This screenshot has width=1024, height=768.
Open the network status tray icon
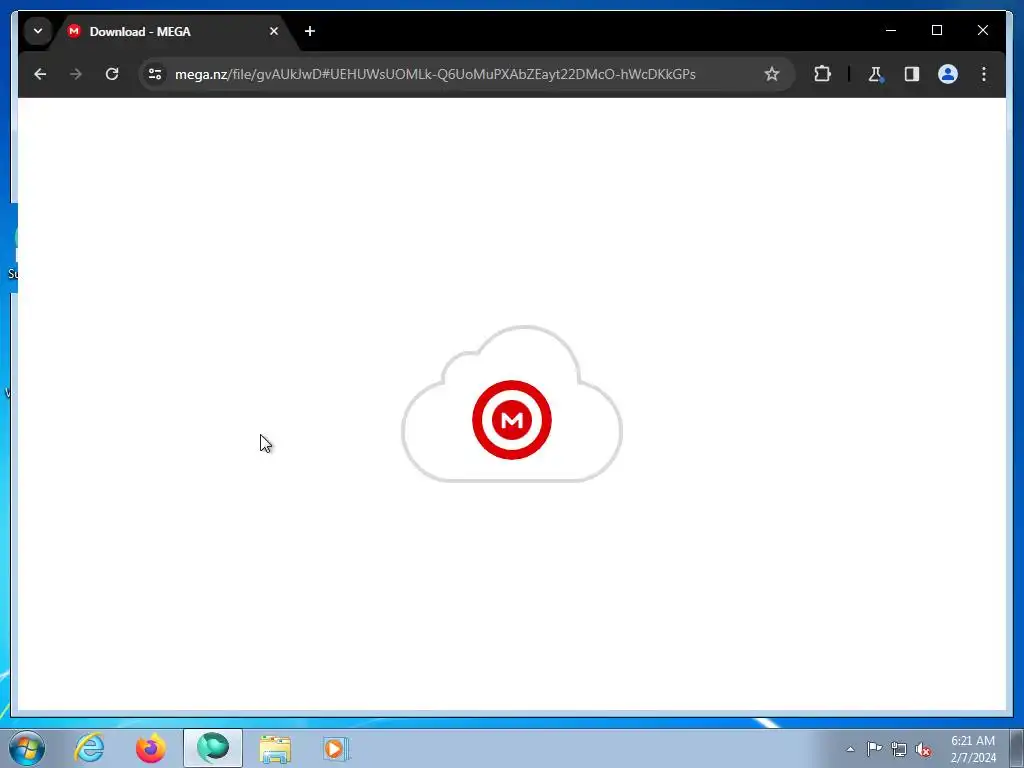[899, 750]
